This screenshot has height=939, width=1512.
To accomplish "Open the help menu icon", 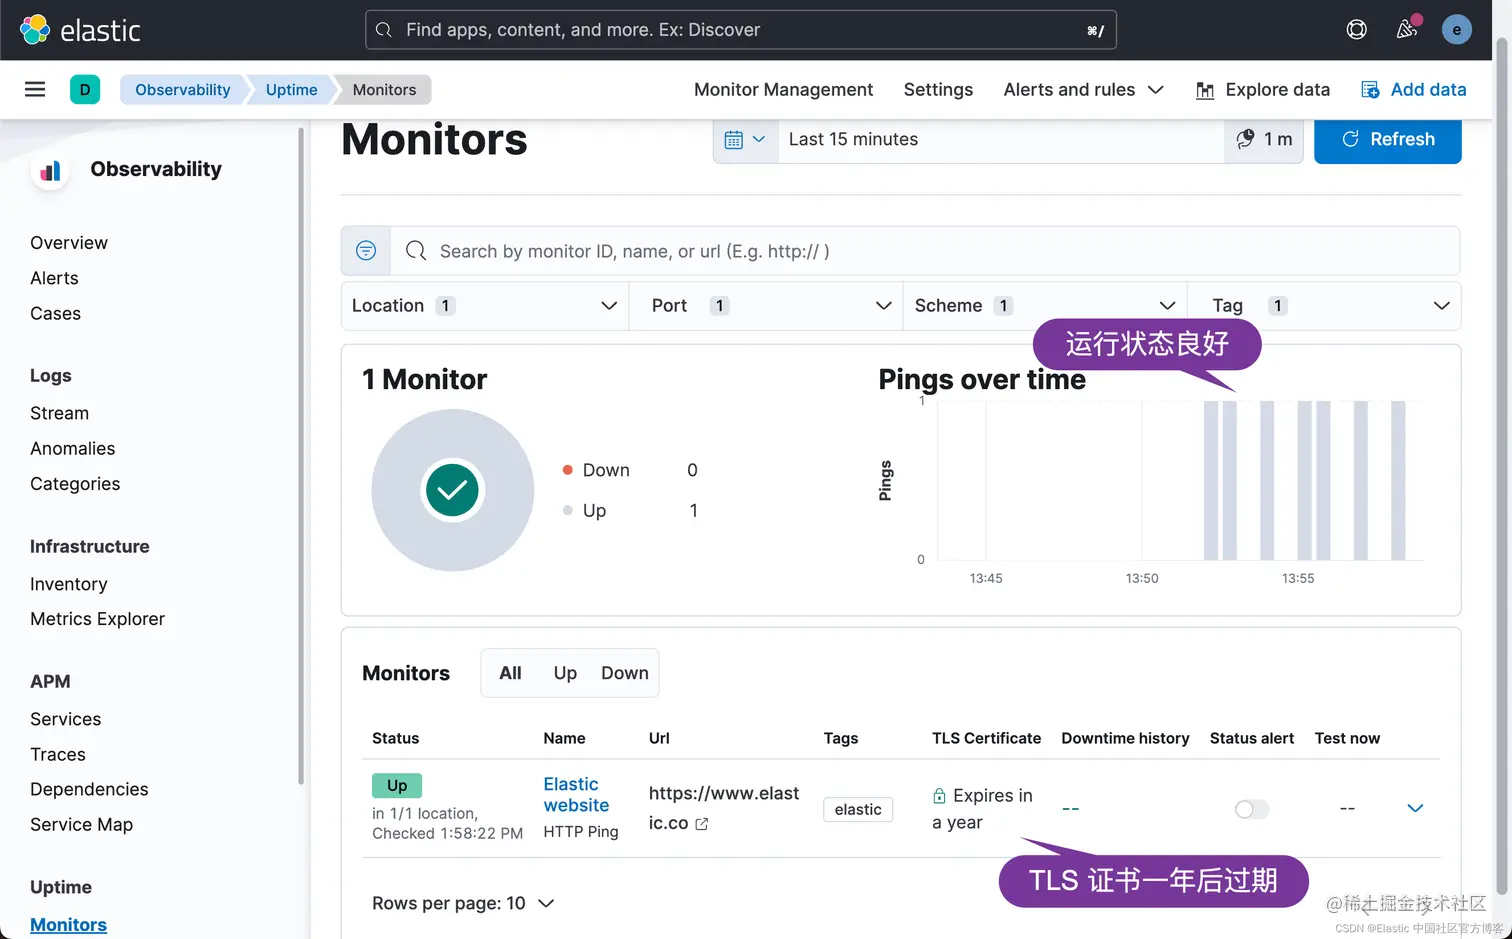I will point(1356,30).
